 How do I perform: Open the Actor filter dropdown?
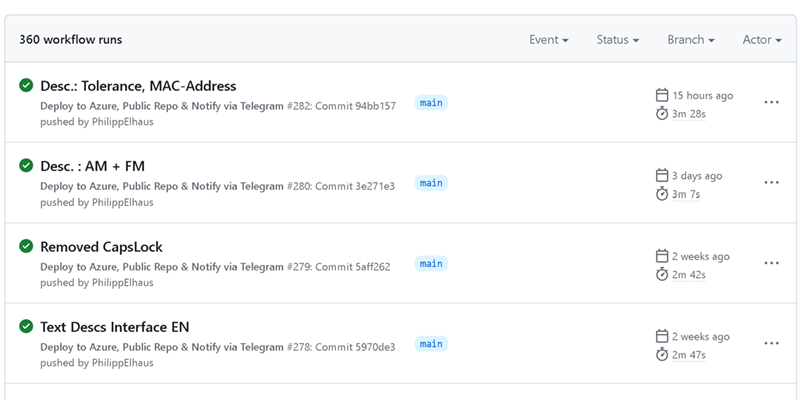pos(763,40)
